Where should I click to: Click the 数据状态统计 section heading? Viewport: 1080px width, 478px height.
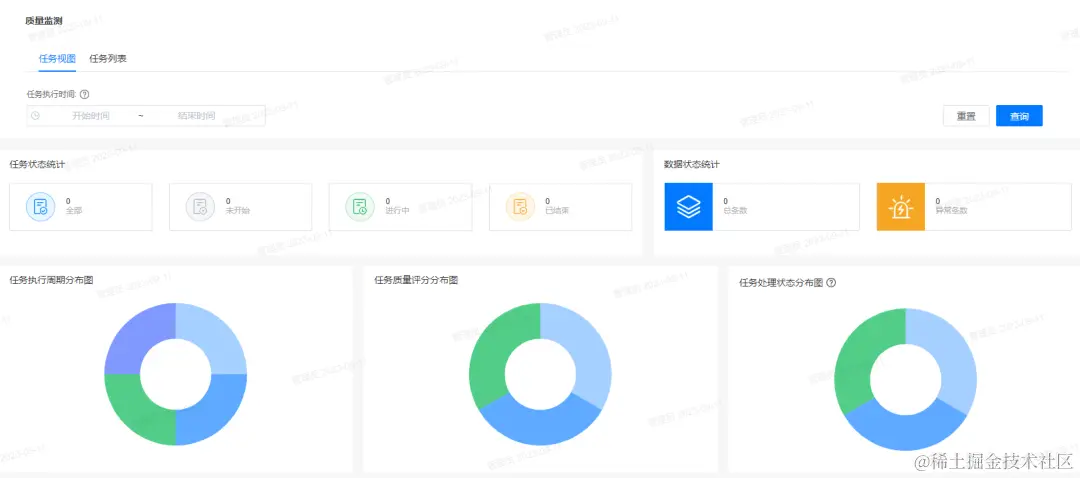692,165
